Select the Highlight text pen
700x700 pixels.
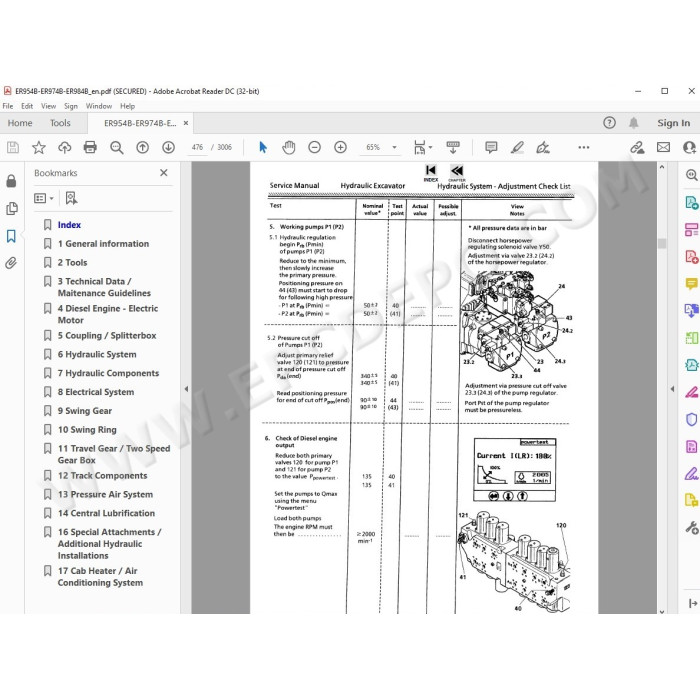coord(517,147)
